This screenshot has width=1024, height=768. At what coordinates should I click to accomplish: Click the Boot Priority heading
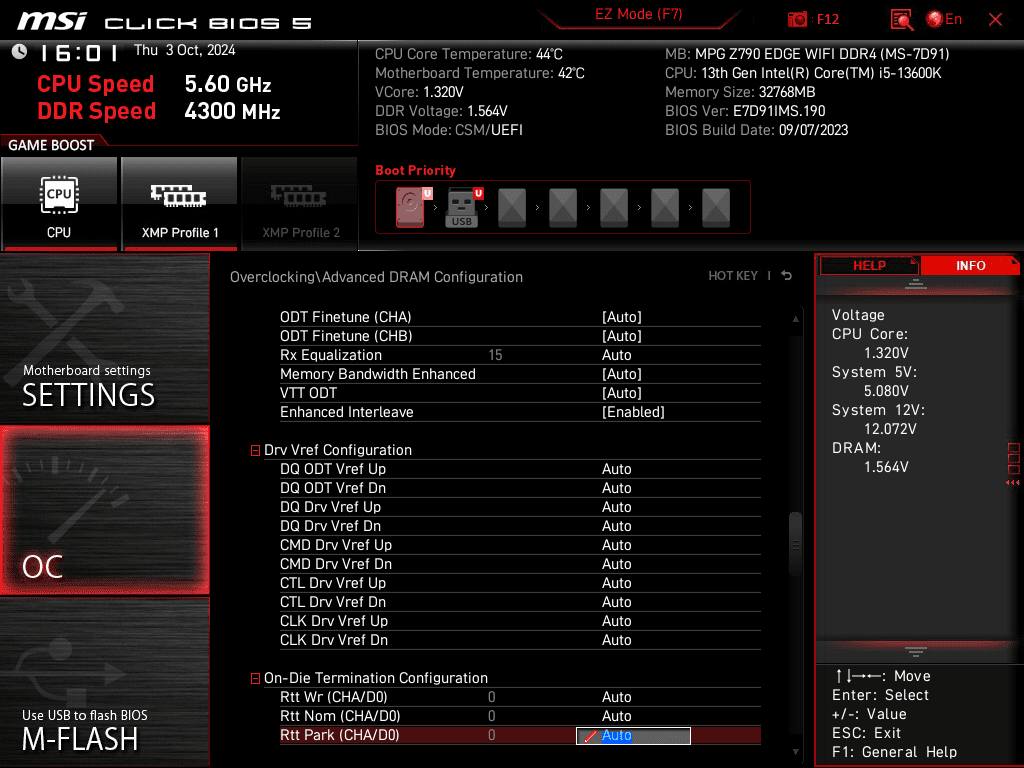(415, 170)
